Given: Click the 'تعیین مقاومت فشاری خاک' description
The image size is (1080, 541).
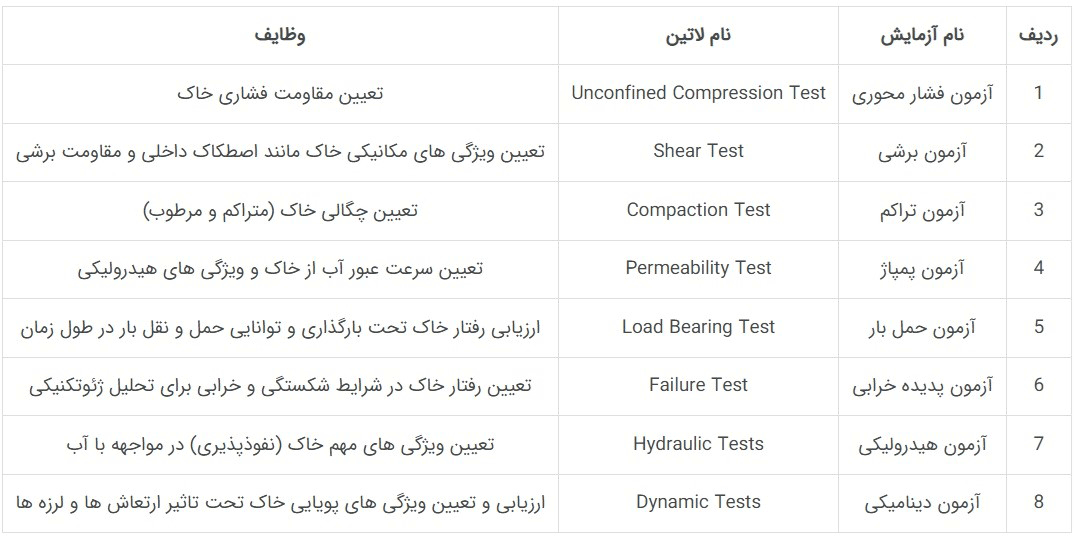Looking at the screenshot, I should tap(280, 93).
